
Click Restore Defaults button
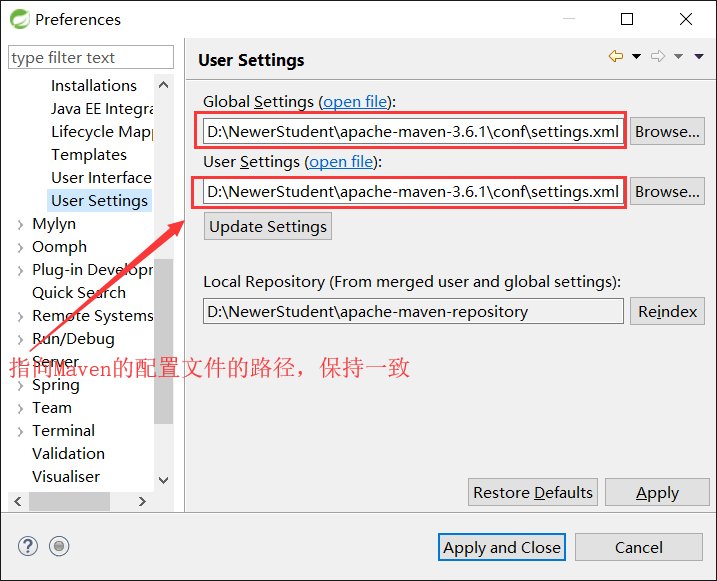point(533,492)
